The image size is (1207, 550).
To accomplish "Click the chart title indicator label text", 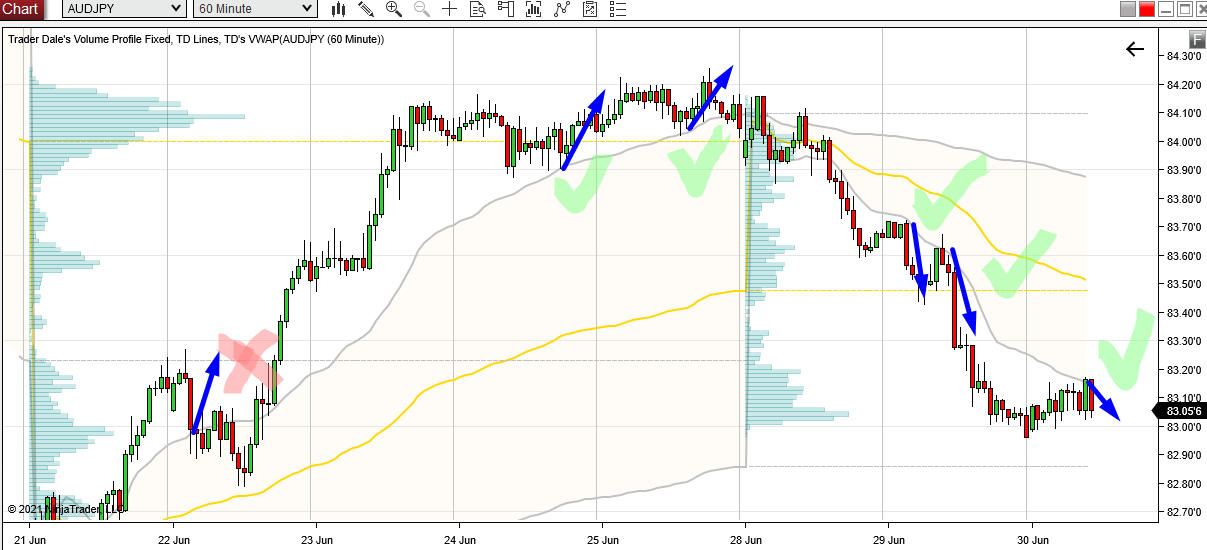I will (196, 39).
